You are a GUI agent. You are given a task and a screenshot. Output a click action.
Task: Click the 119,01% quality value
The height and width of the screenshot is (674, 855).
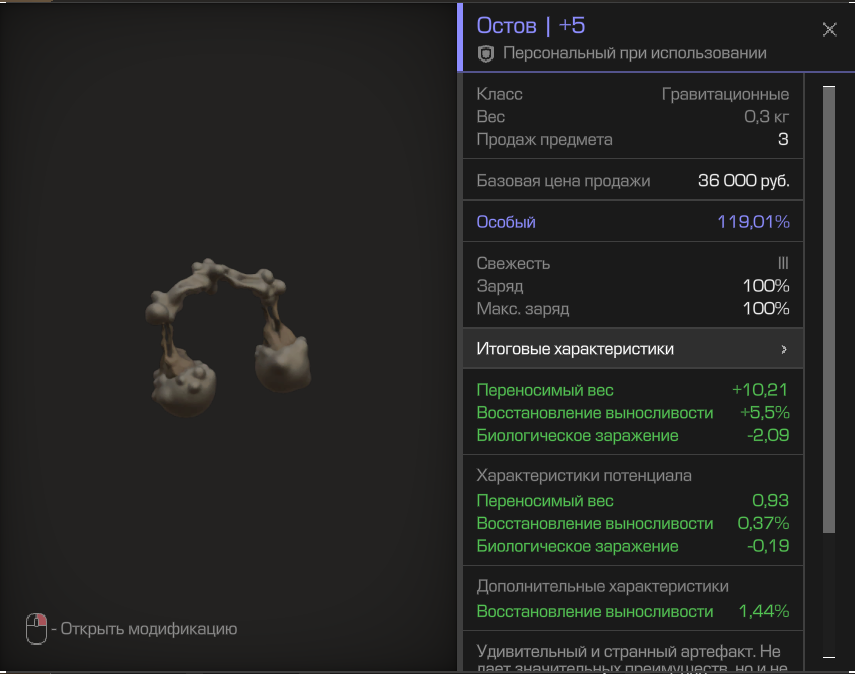(x=753, y=222)
